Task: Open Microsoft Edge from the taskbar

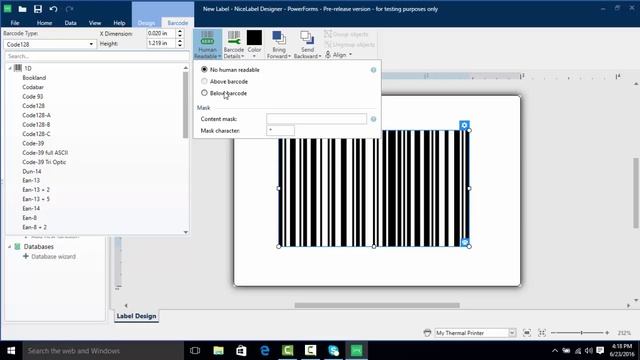Action: pos(264,350)
